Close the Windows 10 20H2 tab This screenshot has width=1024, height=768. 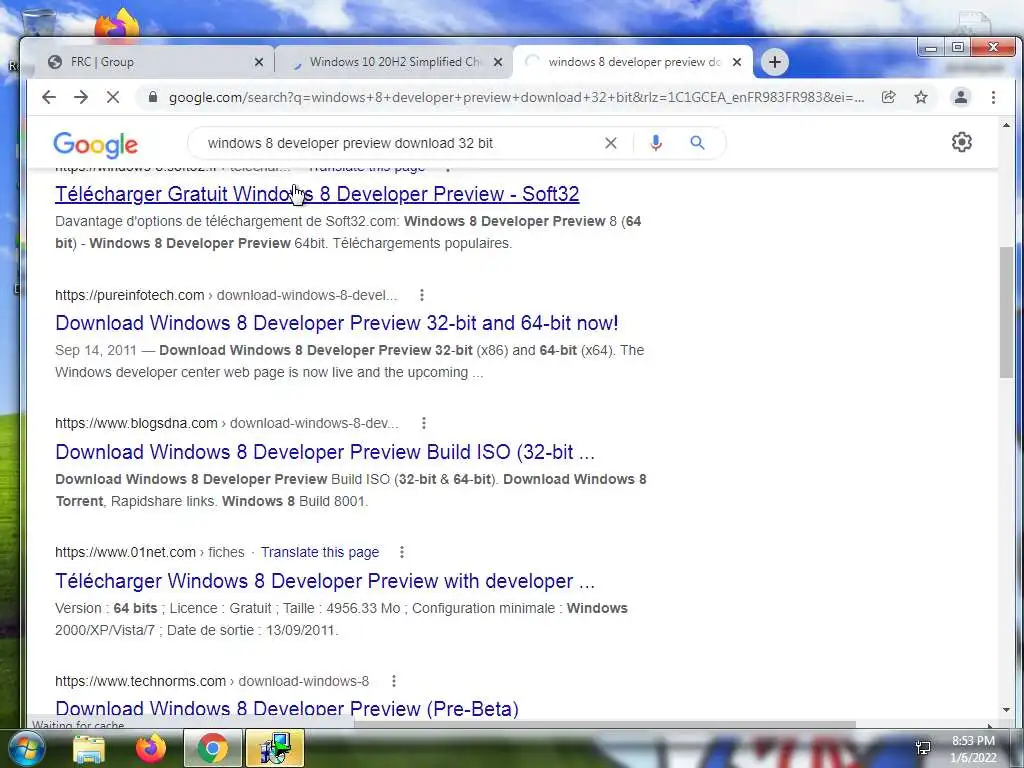[x=498, y=62]
